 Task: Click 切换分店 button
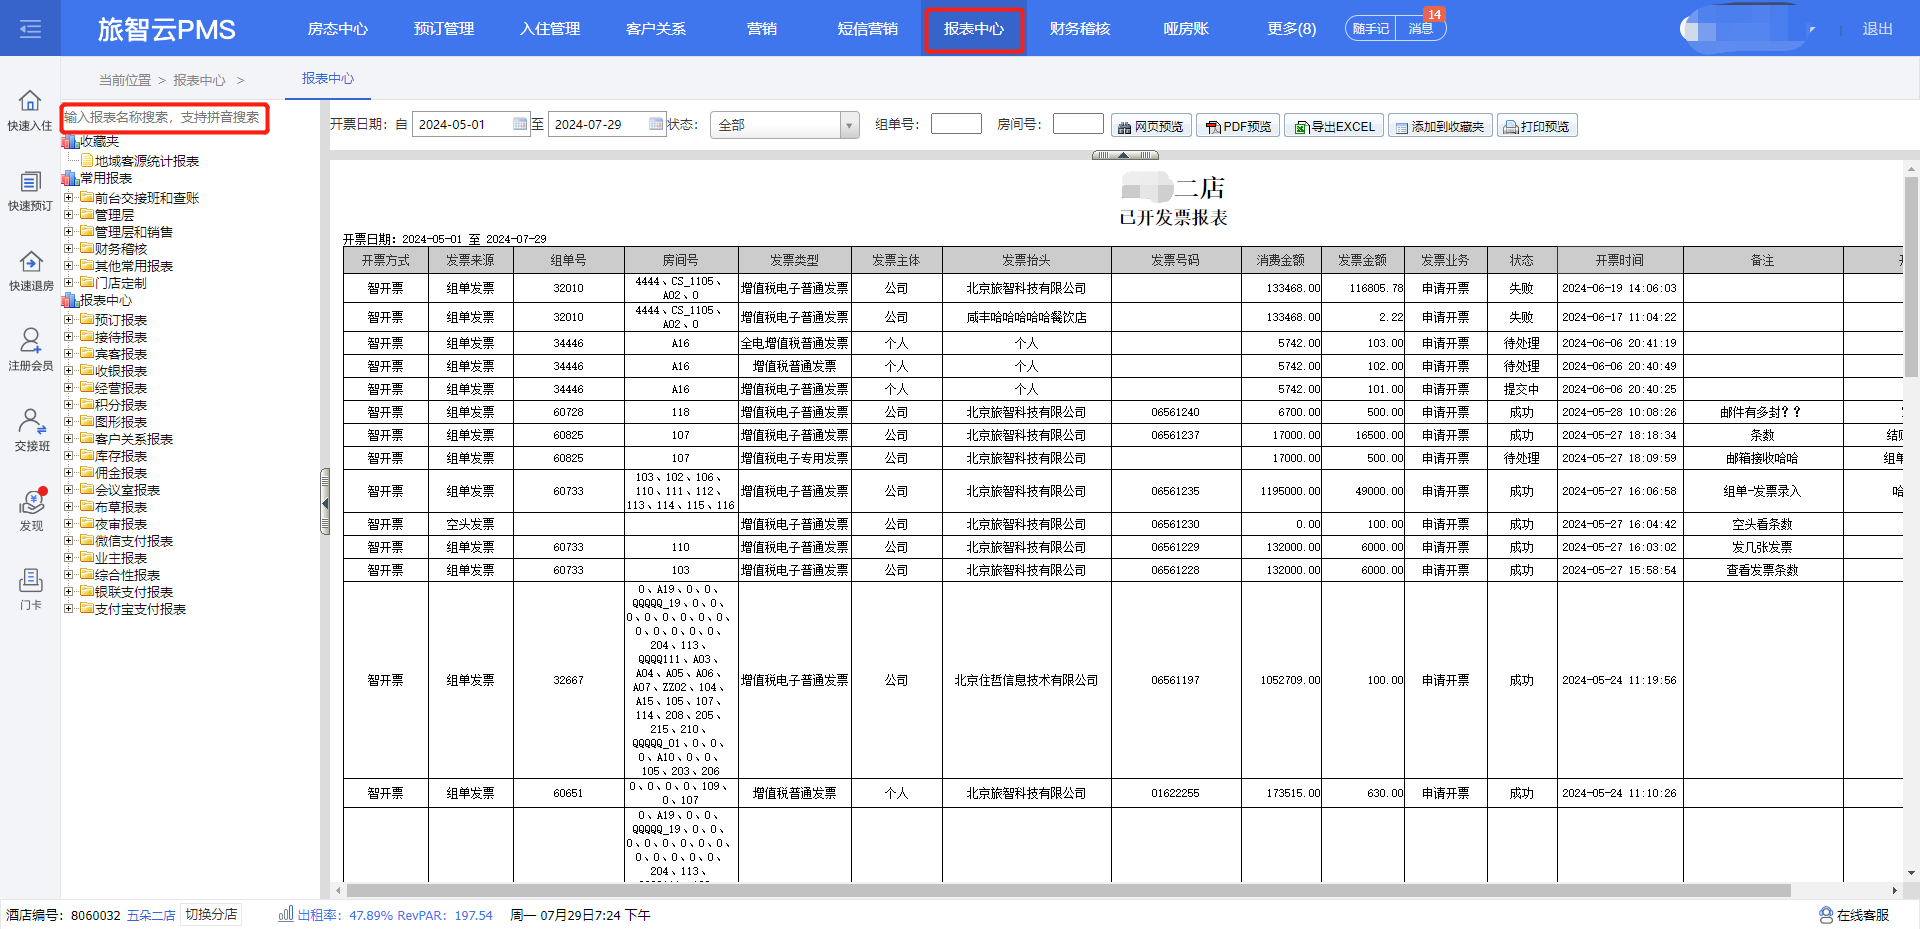[211, 914]
